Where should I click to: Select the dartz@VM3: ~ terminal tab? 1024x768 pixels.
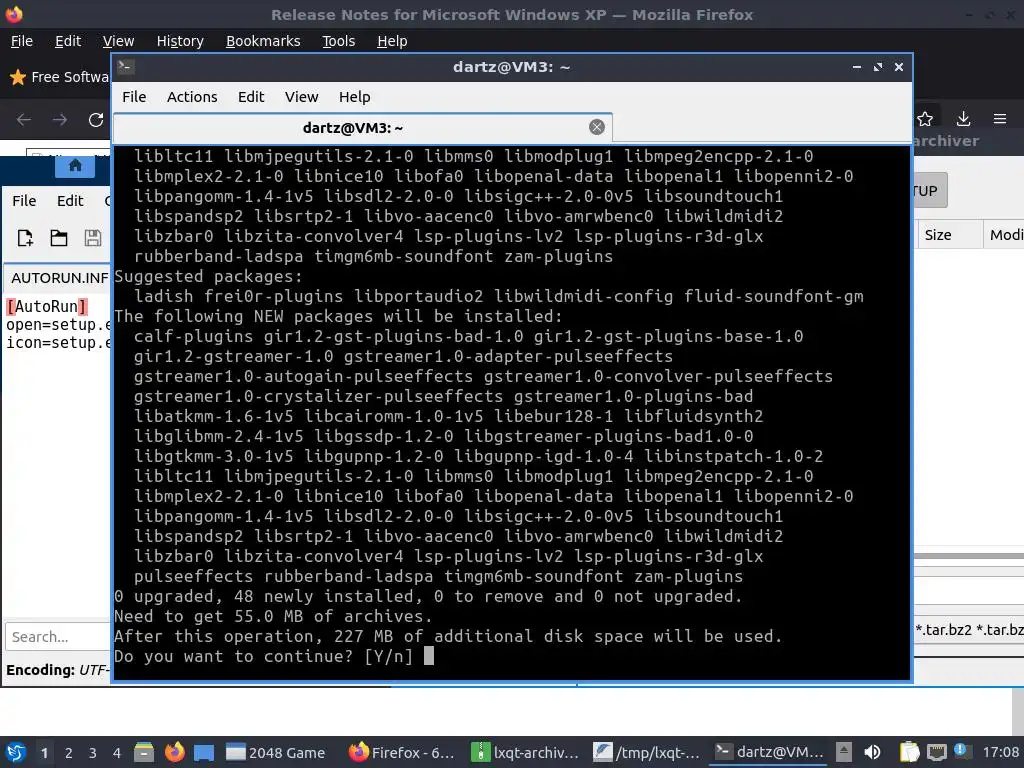coord(362,128)
